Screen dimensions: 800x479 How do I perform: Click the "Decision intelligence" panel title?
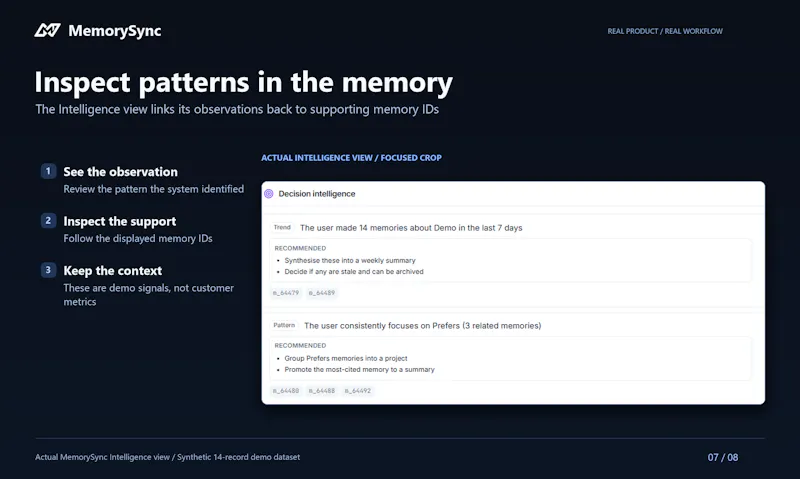point(317,194)
